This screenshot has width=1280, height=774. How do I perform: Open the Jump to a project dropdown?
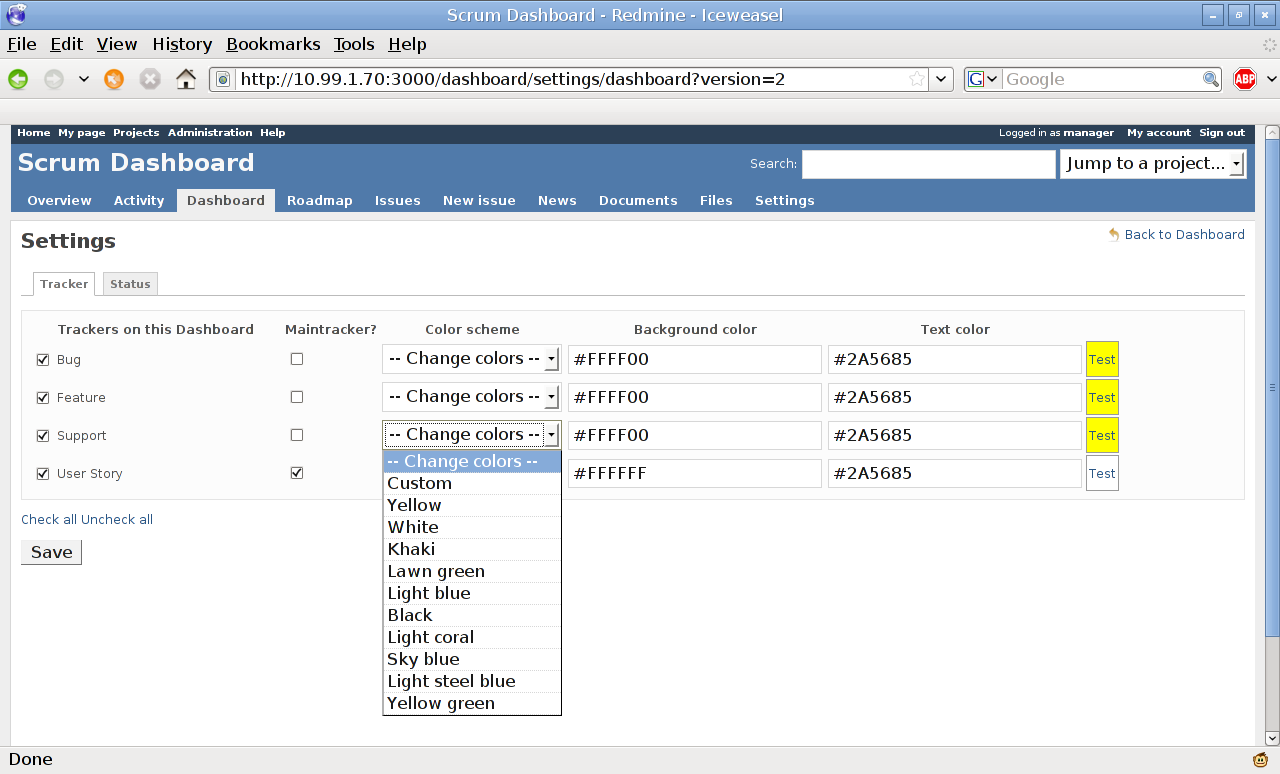point(1153,164)
